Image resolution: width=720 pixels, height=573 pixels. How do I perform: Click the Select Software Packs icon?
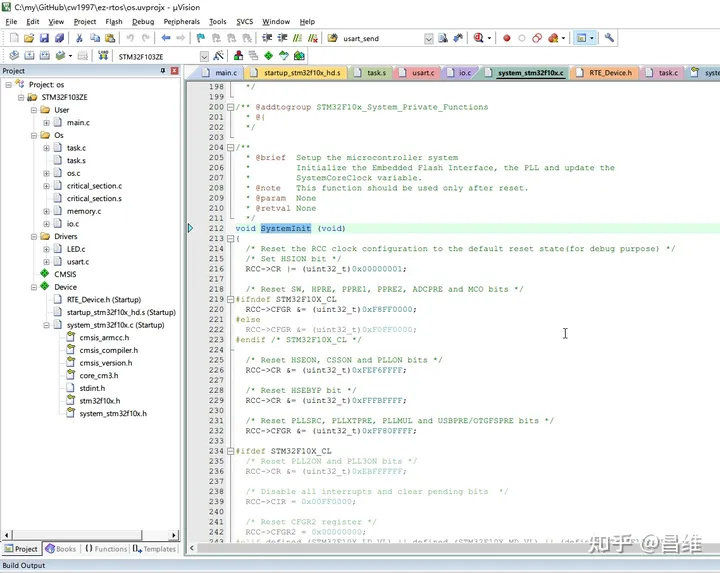284,56
